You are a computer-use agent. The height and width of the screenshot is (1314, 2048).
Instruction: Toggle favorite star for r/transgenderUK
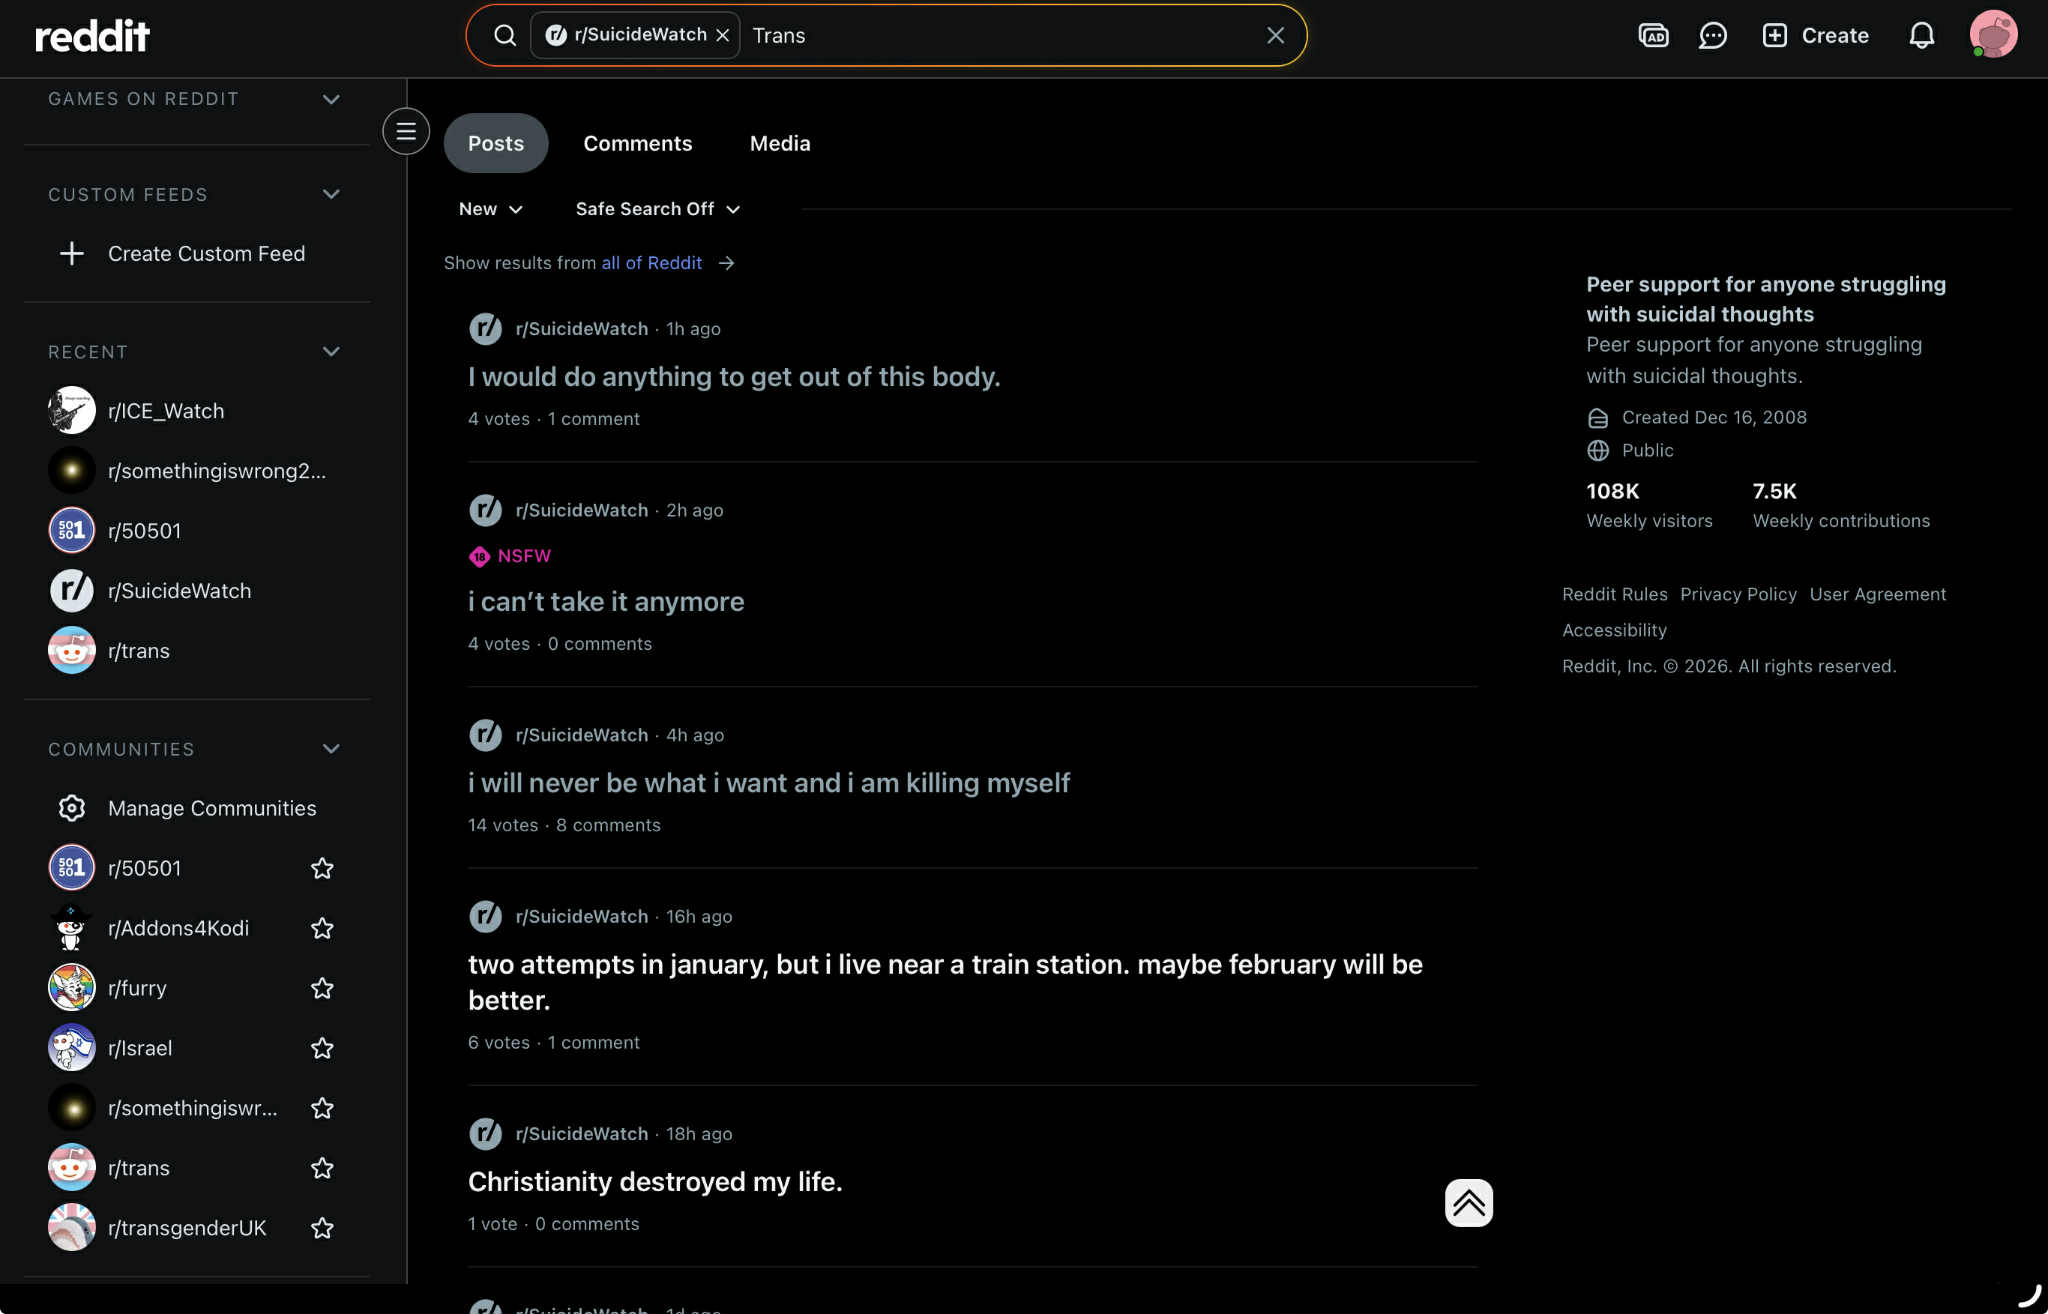[x=322, y=1228]
